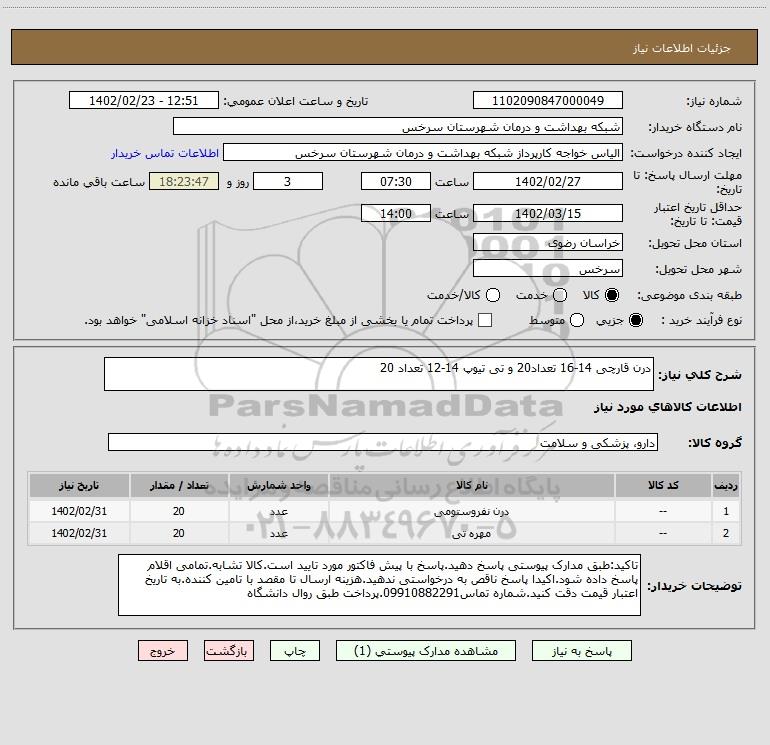Viewport: 770px width, 745px height.
Task: Click the general description field درن قارچی
Action: [379, 374]
